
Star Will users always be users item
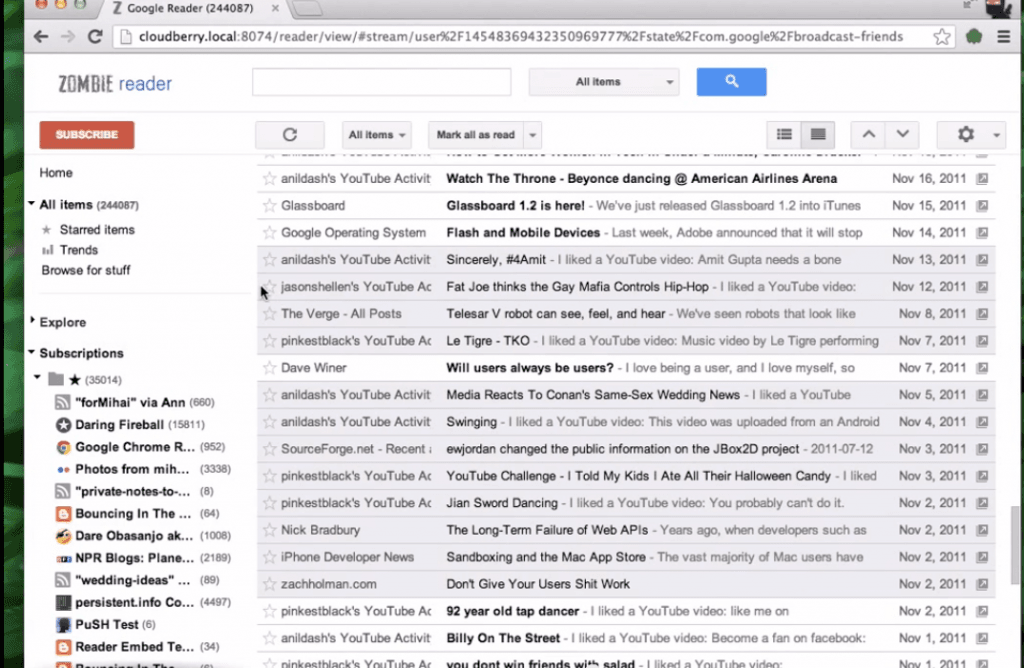coord(269,368)
